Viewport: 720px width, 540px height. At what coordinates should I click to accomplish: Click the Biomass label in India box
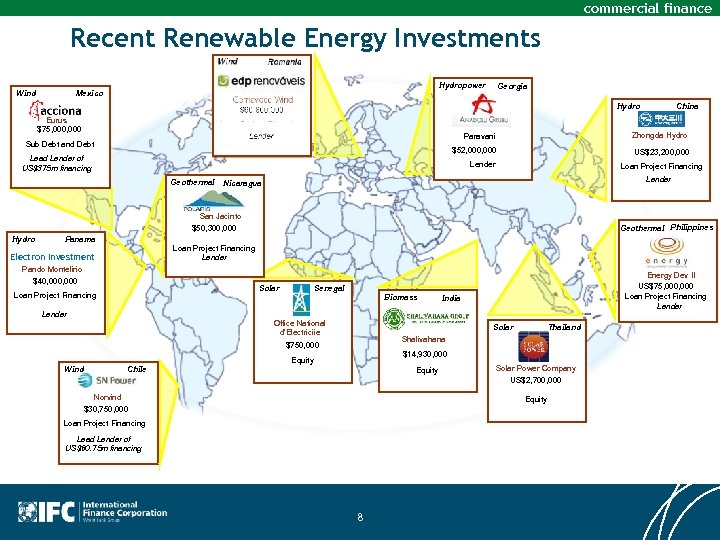[x=401, y=298]
